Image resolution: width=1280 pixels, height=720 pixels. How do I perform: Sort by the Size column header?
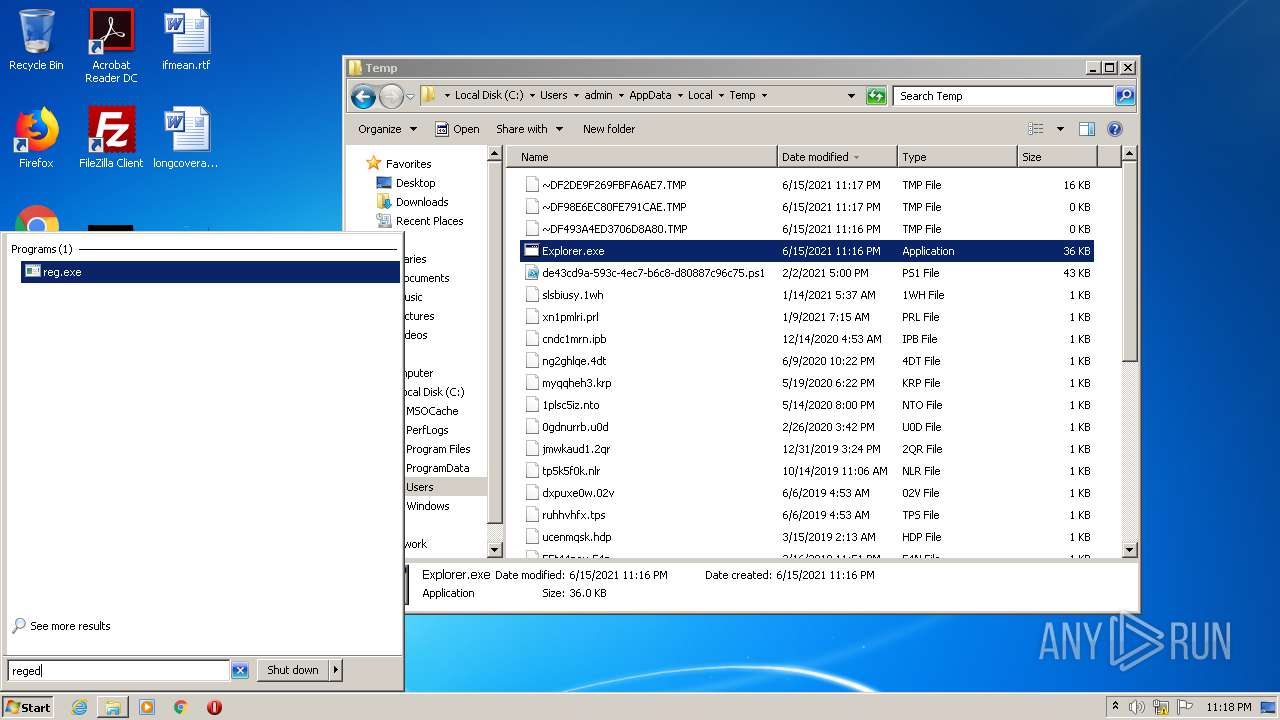tap(1057, 157)
